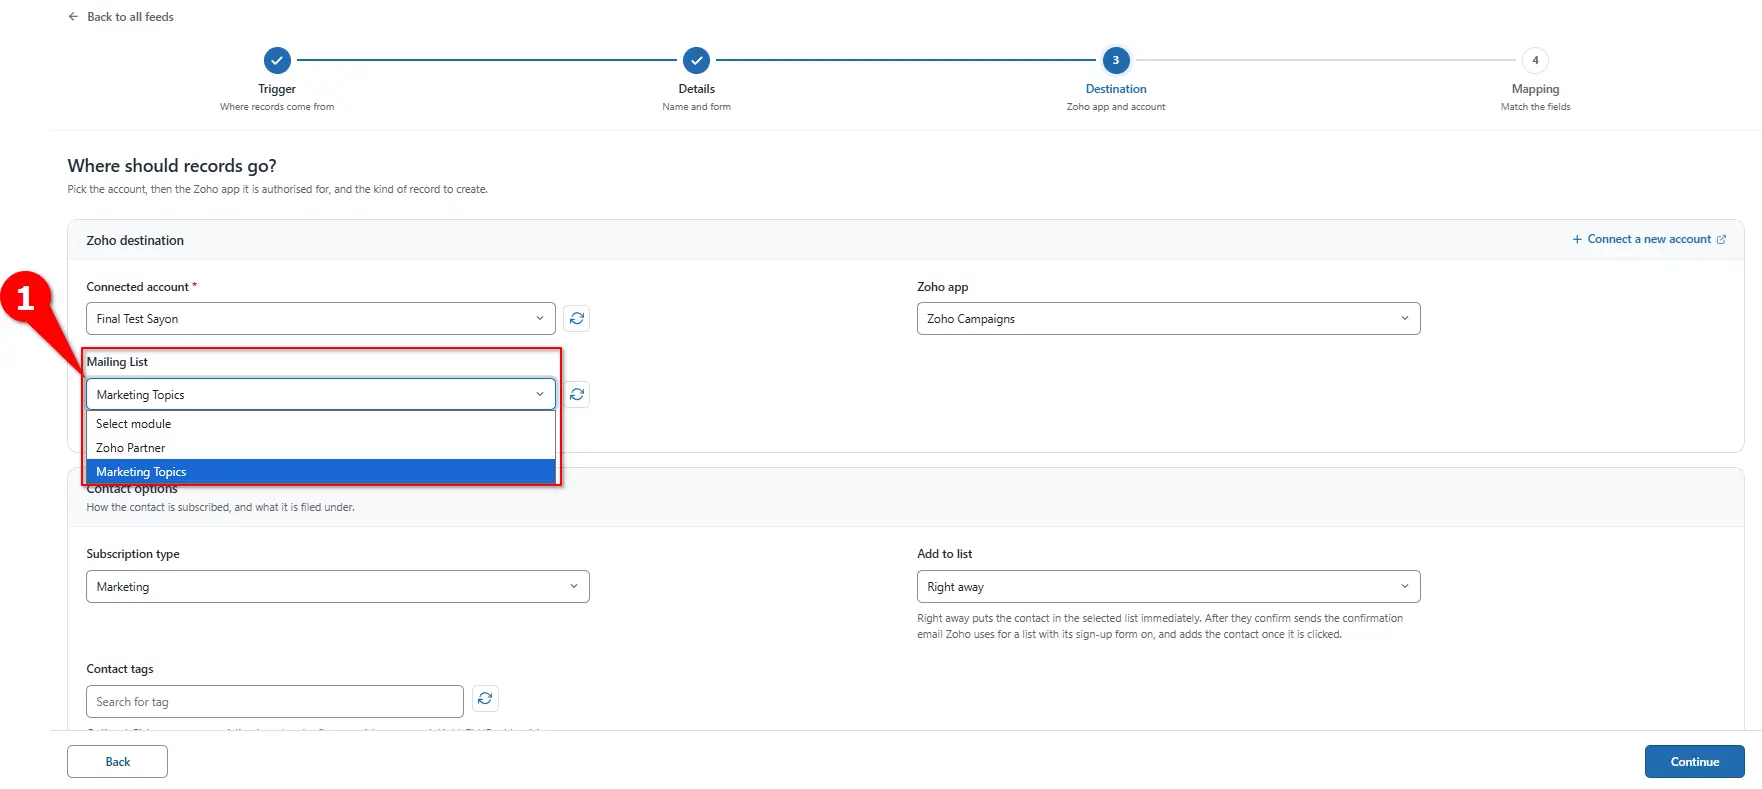Click the Where should records go? heading

click(172, 166)
